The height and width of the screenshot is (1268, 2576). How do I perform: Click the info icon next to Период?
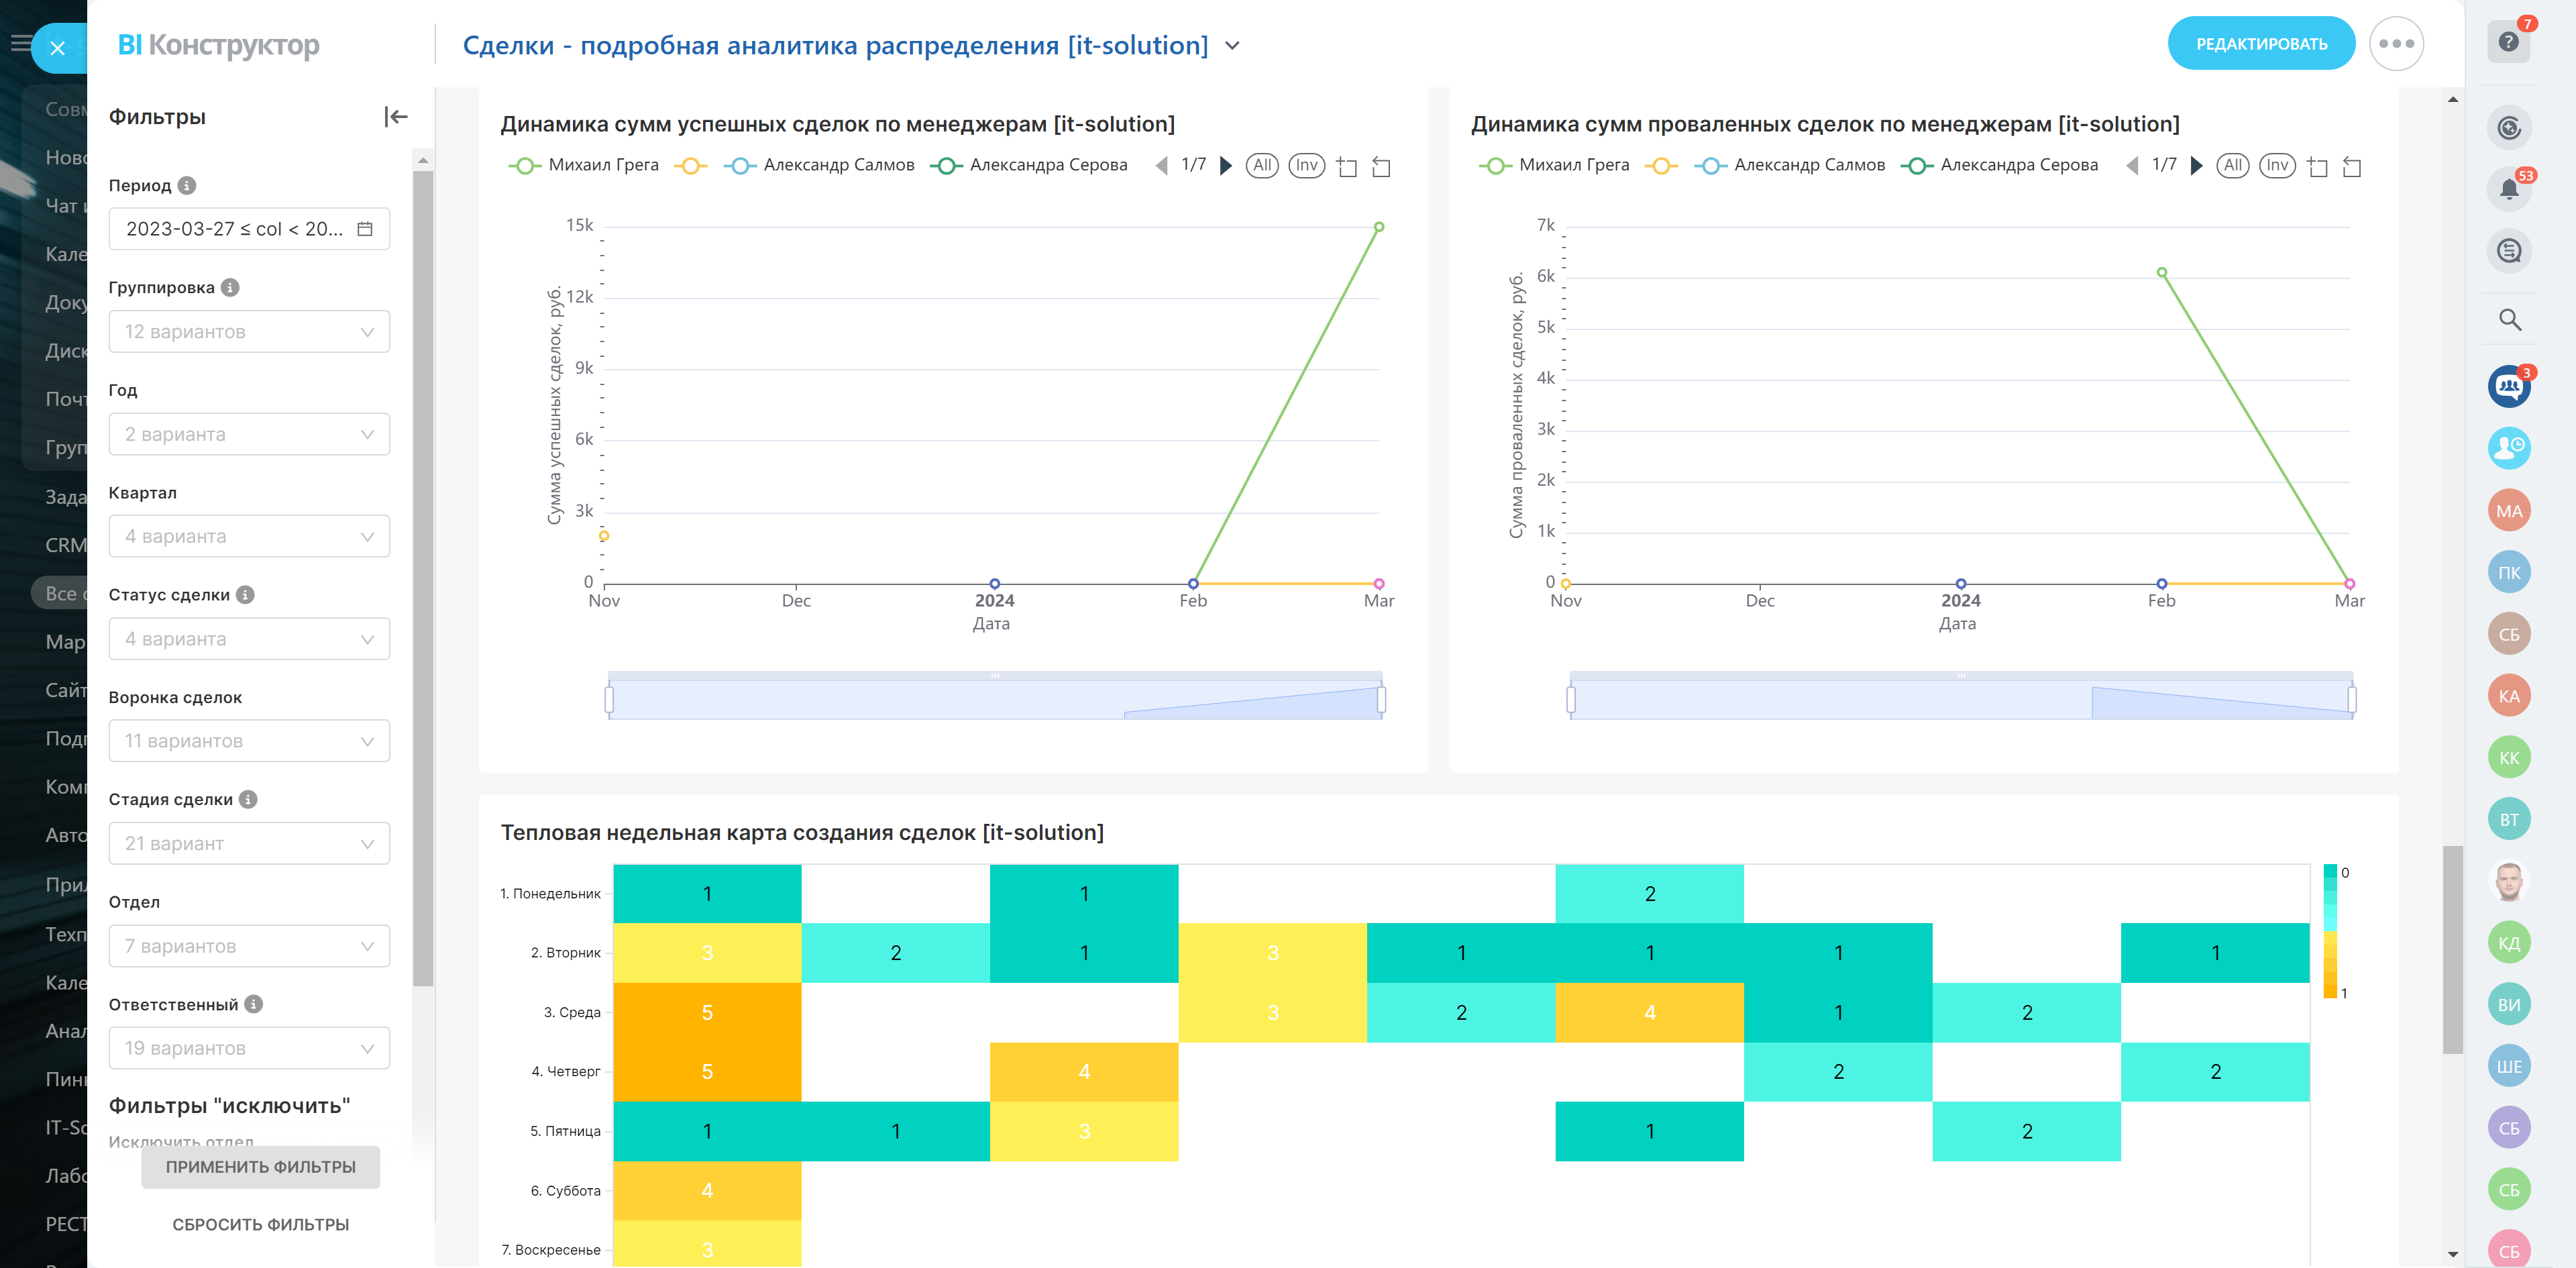[x=187, y=185]
